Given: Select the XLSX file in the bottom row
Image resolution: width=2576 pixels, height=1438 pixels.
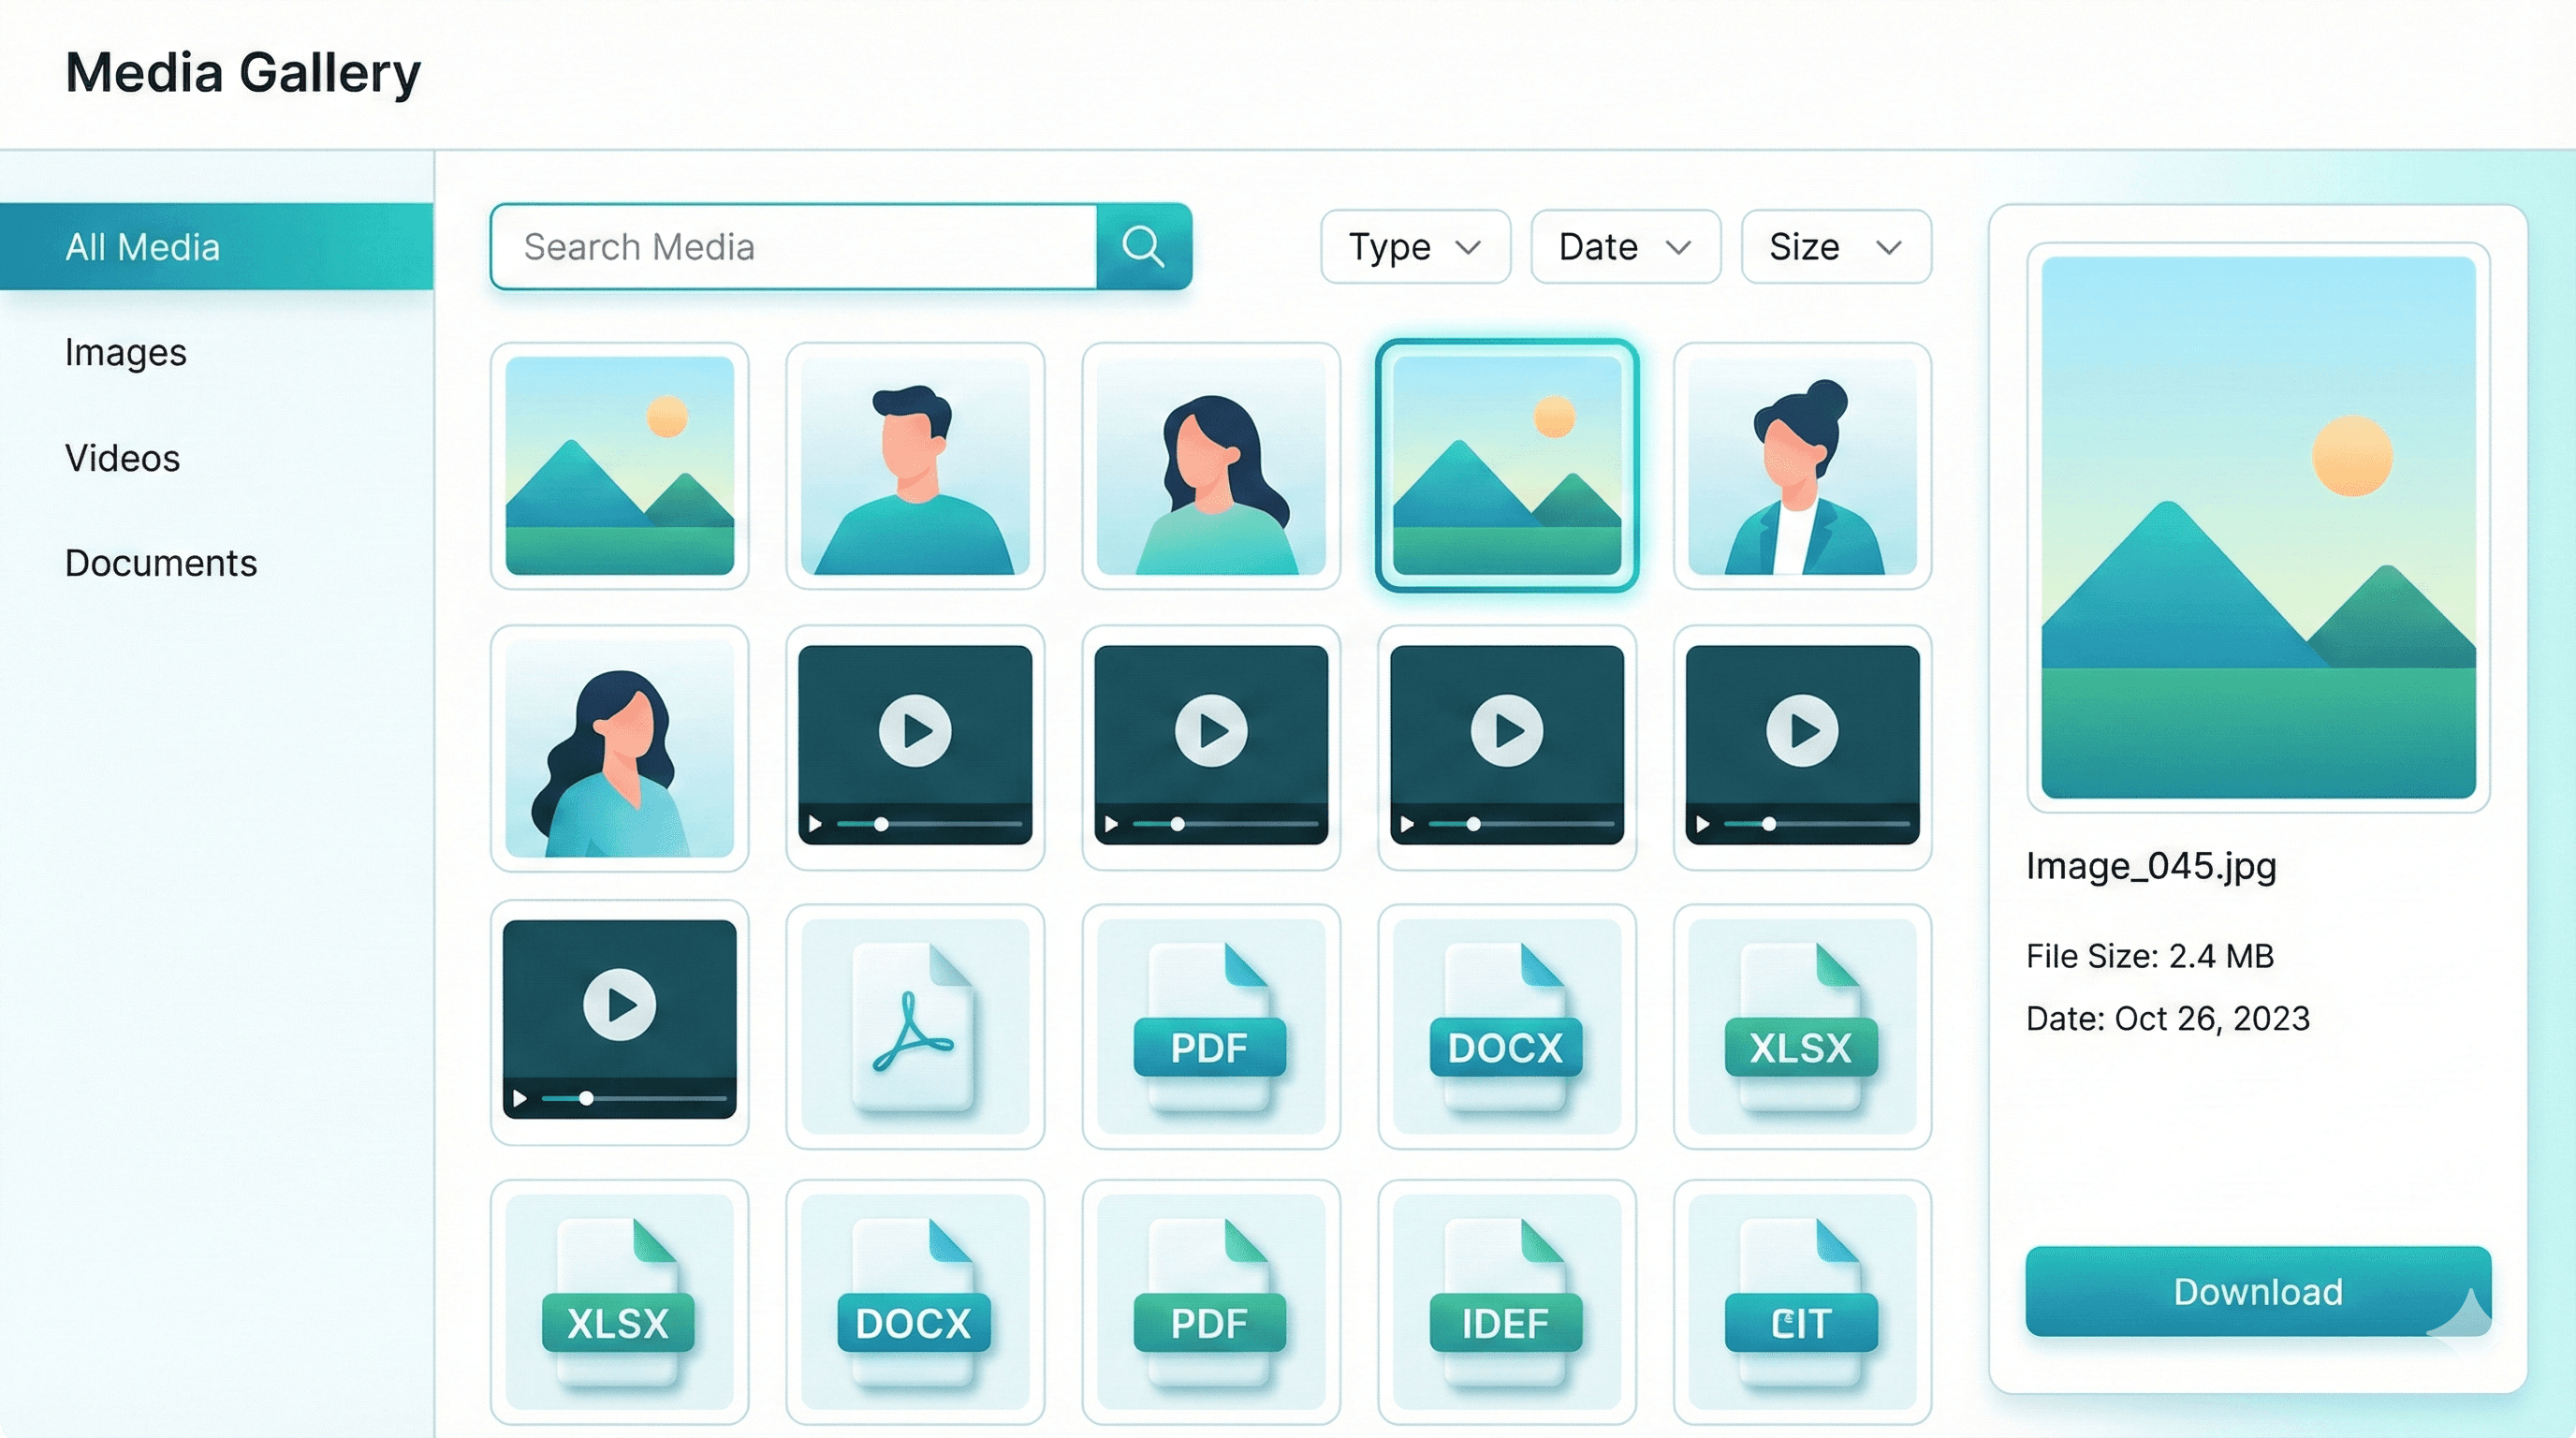Looking at the screenshot, I should [x=618, y=1300].
